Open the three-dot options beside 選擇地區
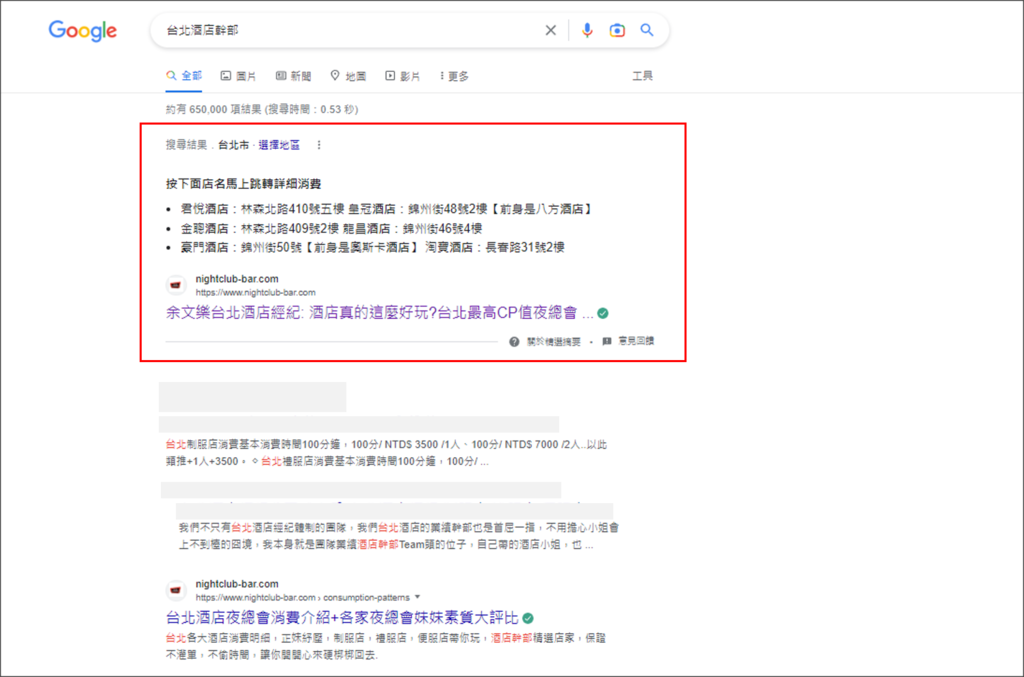Screen dimensions: 1024x677 click(319, 145)
